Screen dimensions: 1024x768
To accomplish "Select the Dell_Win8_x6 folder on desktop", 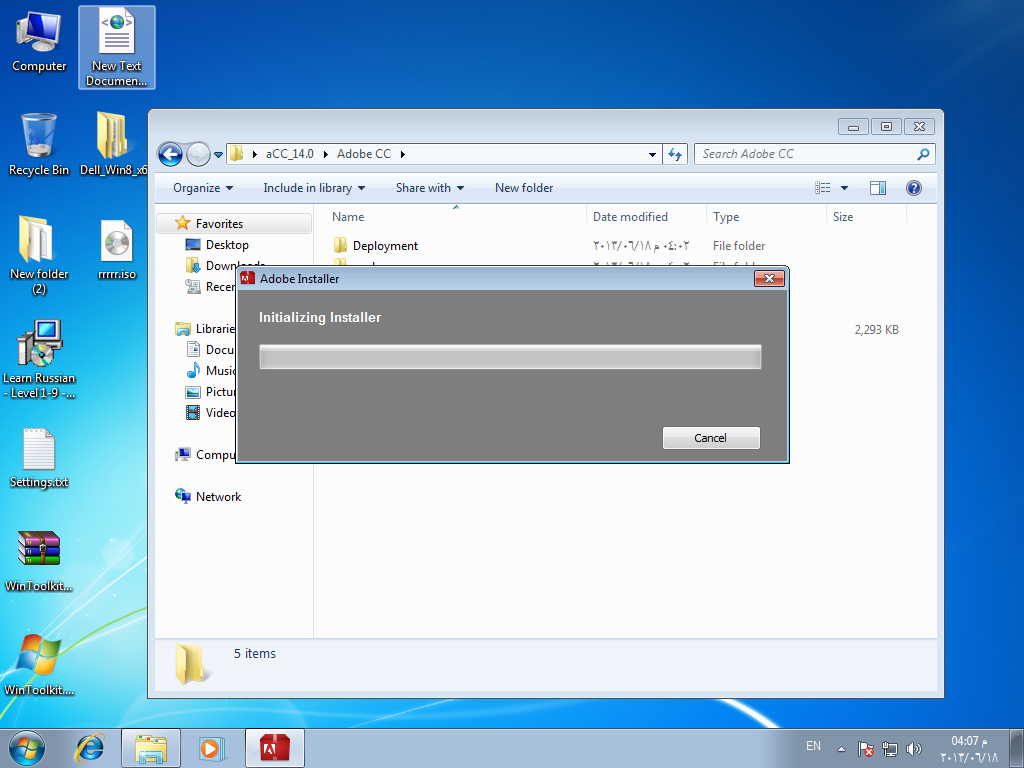I will coord(112,145).
